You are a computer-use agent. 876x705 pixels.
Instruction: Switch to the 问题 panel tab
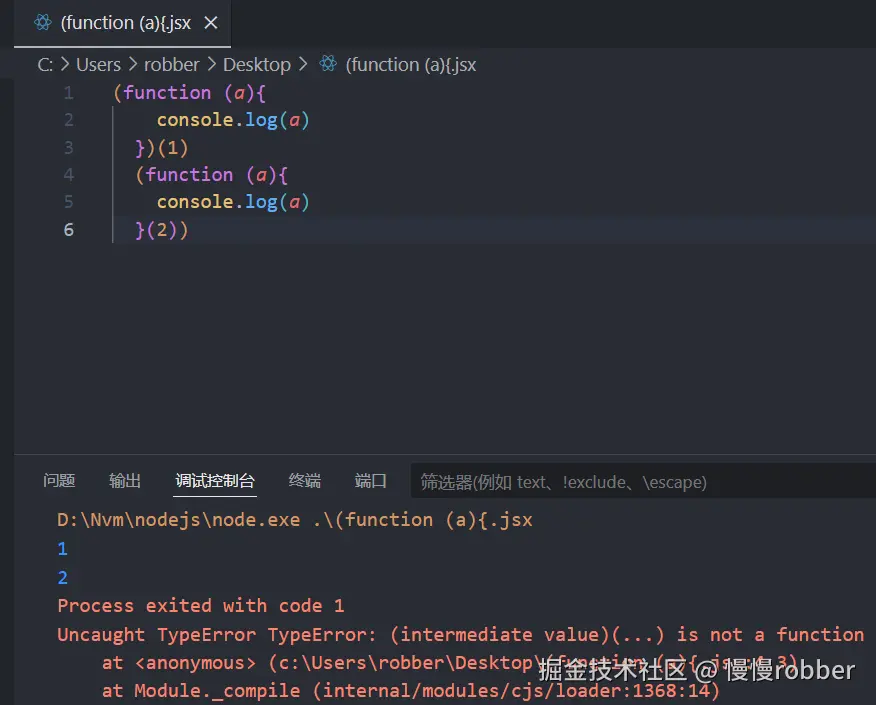click(59, 481)
